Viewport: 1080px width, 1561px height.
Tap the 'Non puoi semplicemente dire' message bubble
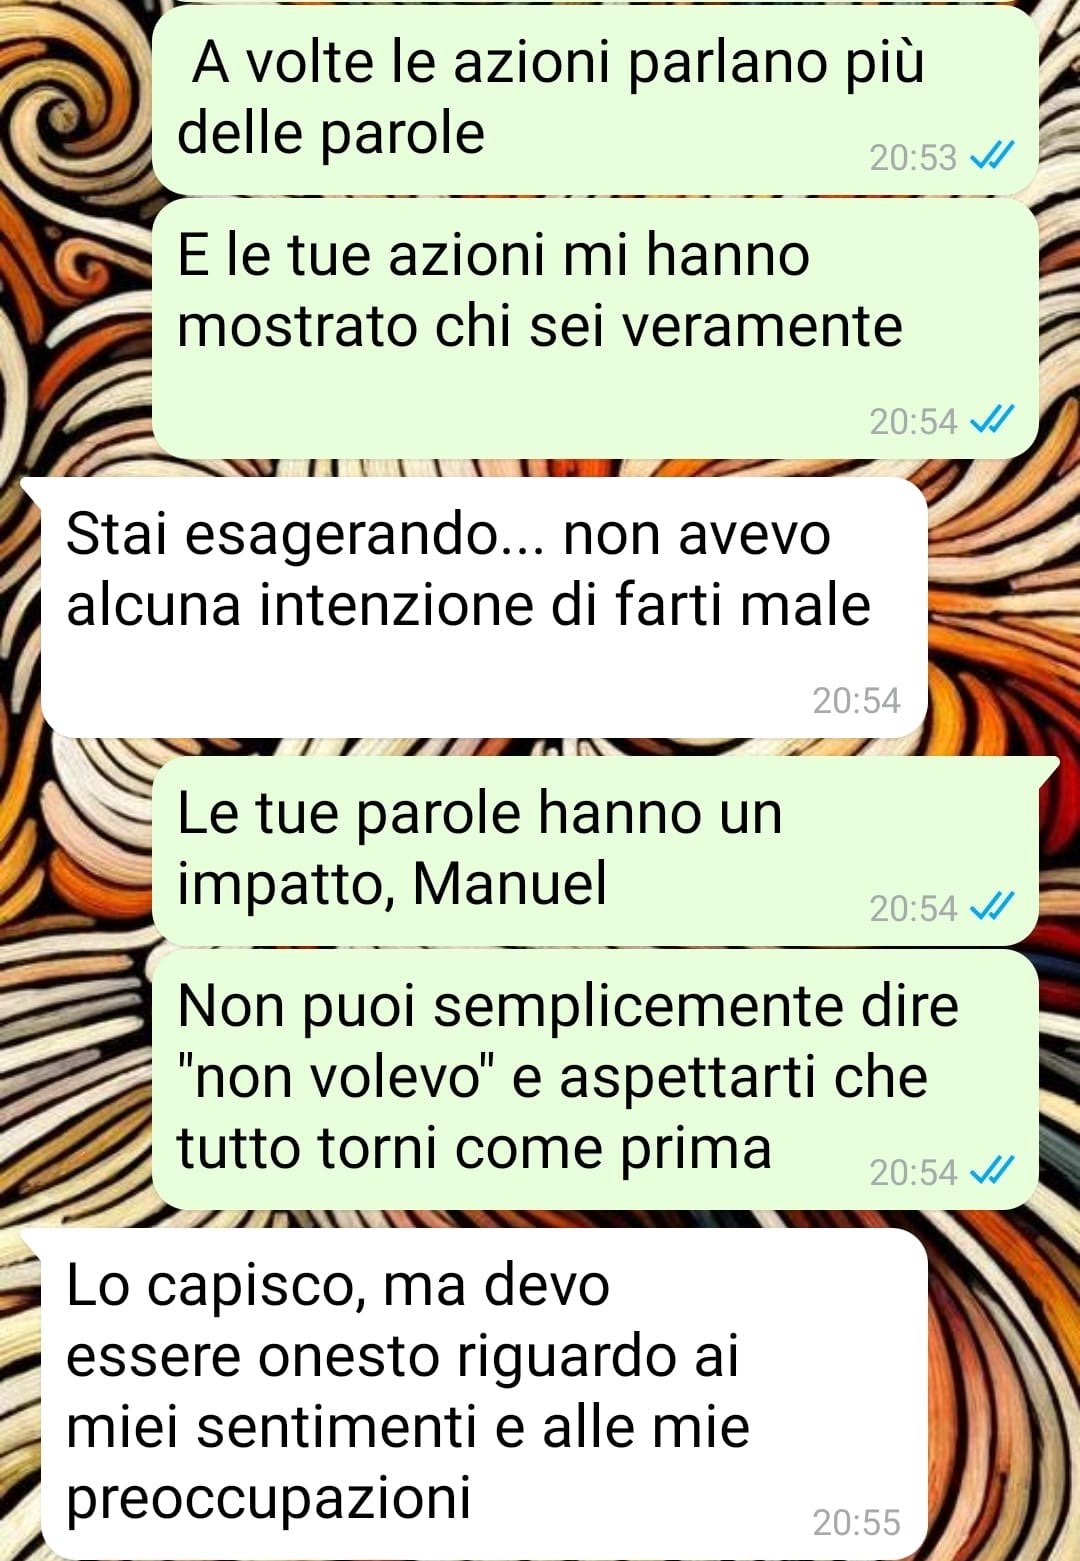click(x=595, y=1079)
